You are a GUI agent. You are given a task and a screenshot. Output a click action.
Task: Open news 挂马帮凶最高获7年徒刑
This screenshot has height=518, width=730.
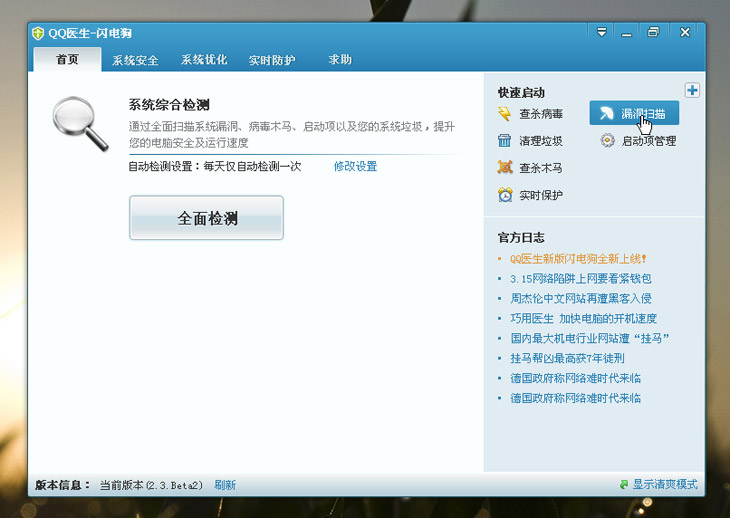coord(567,358)
